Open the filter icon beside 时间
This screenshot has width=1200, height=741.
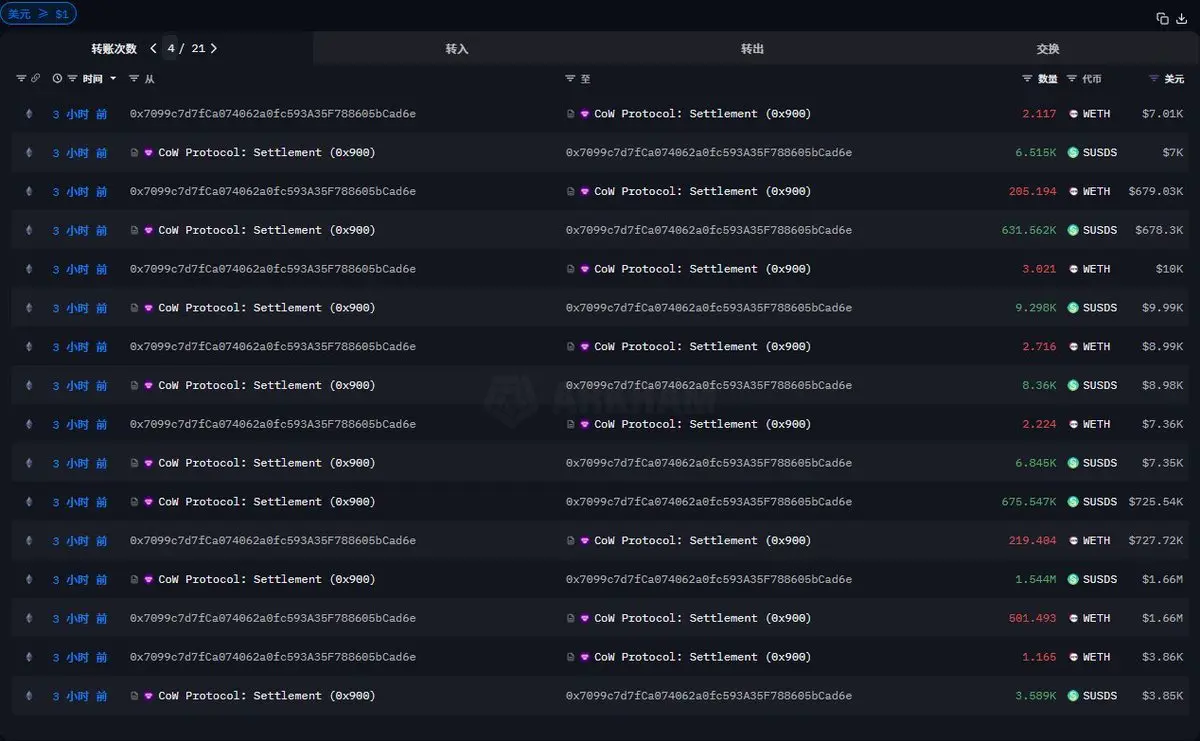coord(73,78)
